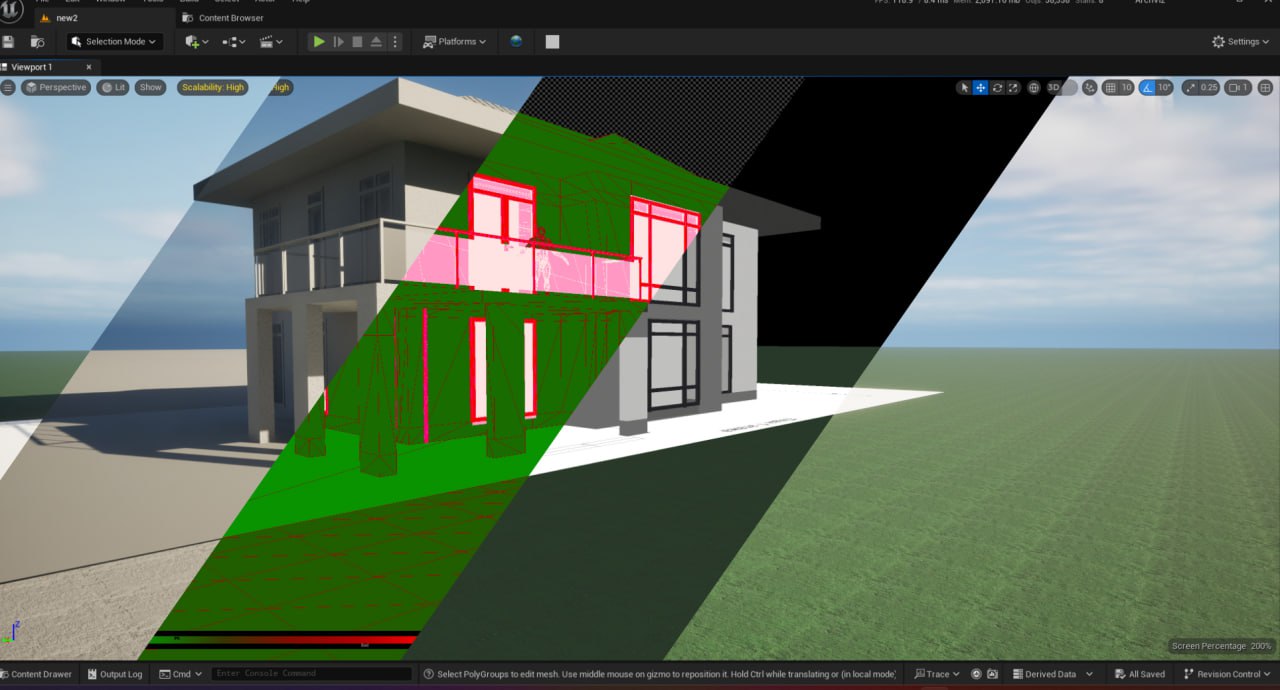
Task: Click the trace record circle icon
Action: click(976, 674)
